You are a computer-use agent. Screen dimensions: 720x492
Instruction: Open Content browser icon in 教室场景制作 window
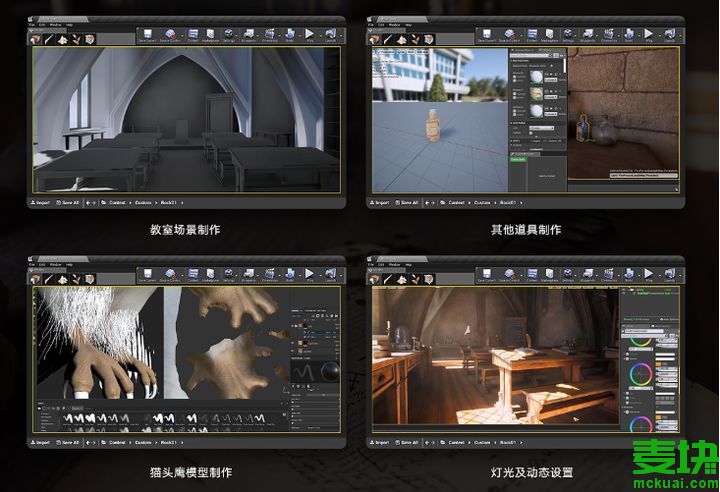point(193,35)
